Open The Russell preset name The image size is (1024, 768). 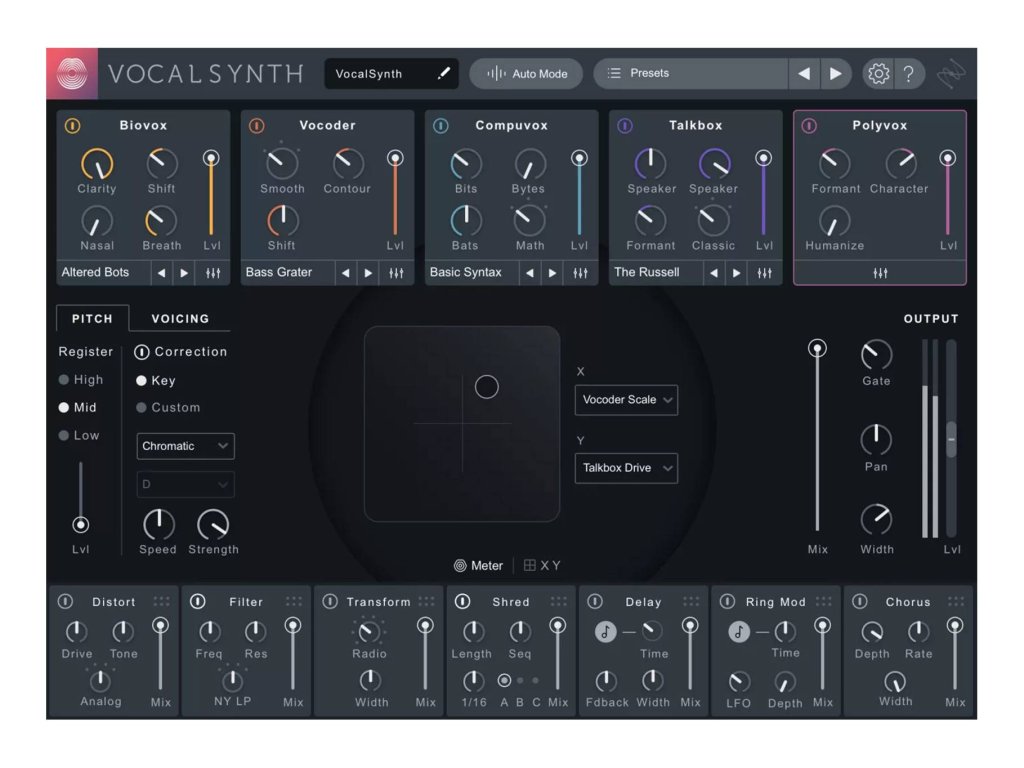coord(647,272)
